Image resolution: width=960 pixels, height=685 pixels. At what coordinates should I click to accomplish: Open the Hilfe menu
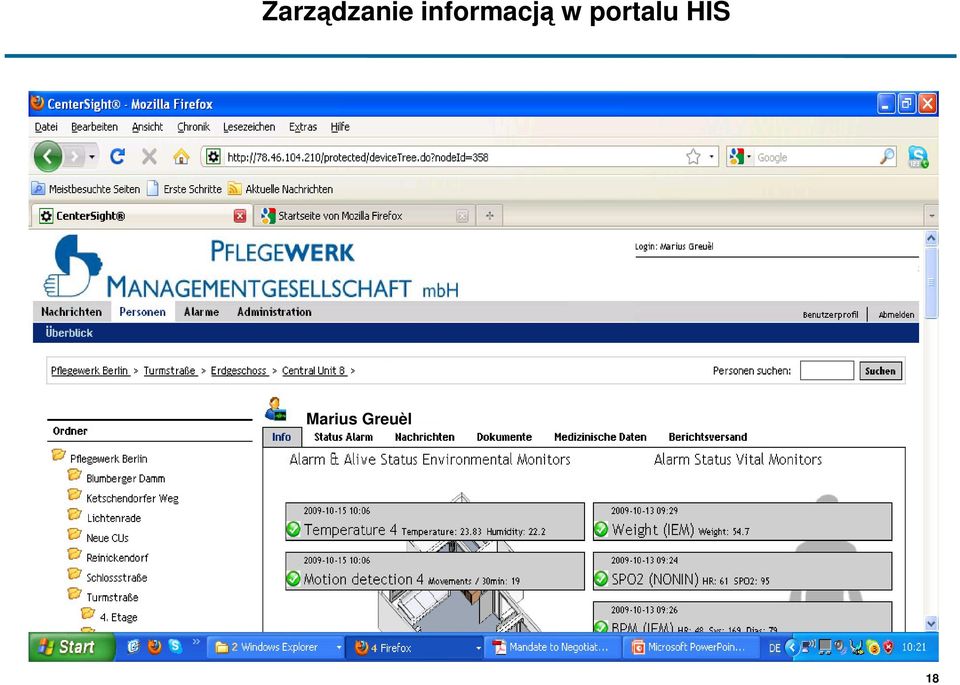tap(340, 127)
